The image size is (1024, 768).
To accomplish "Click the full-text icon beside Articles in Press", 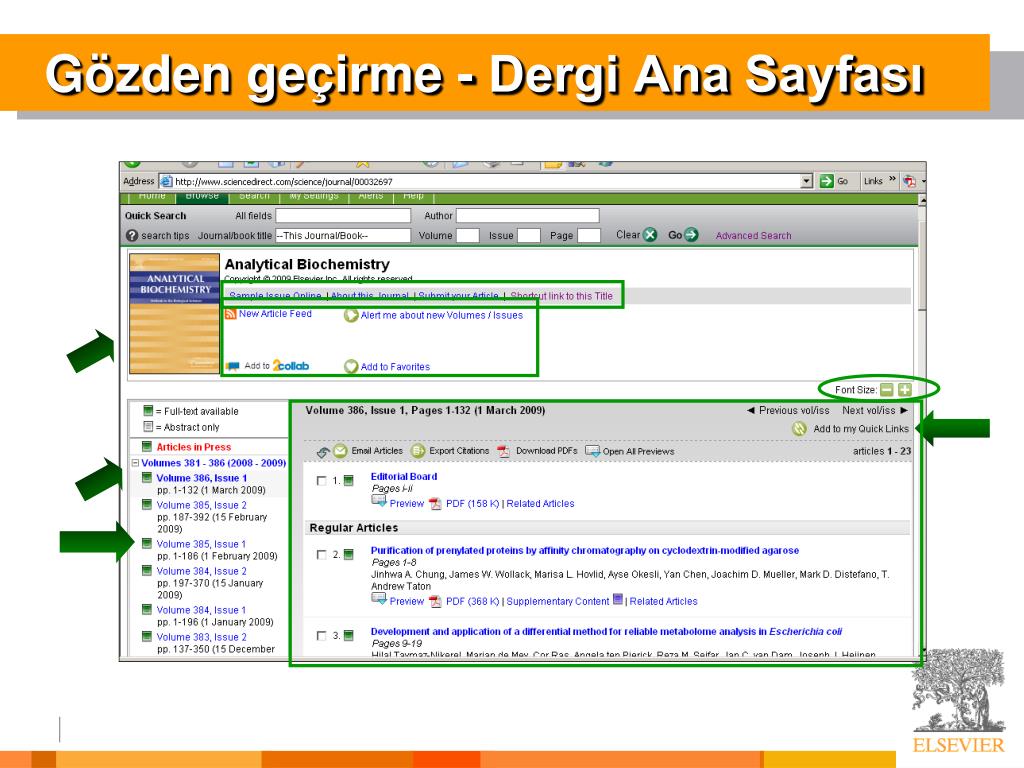I will coord(147,447).
